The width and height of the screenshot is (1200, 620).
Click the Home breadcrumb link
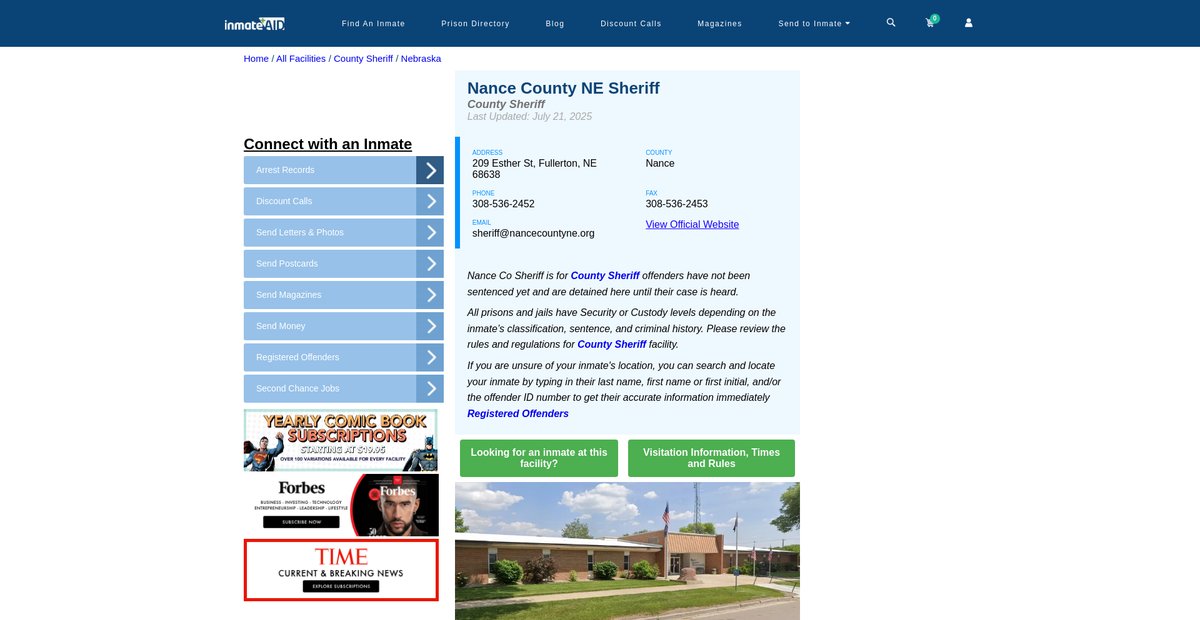click(x=256, y=59)
